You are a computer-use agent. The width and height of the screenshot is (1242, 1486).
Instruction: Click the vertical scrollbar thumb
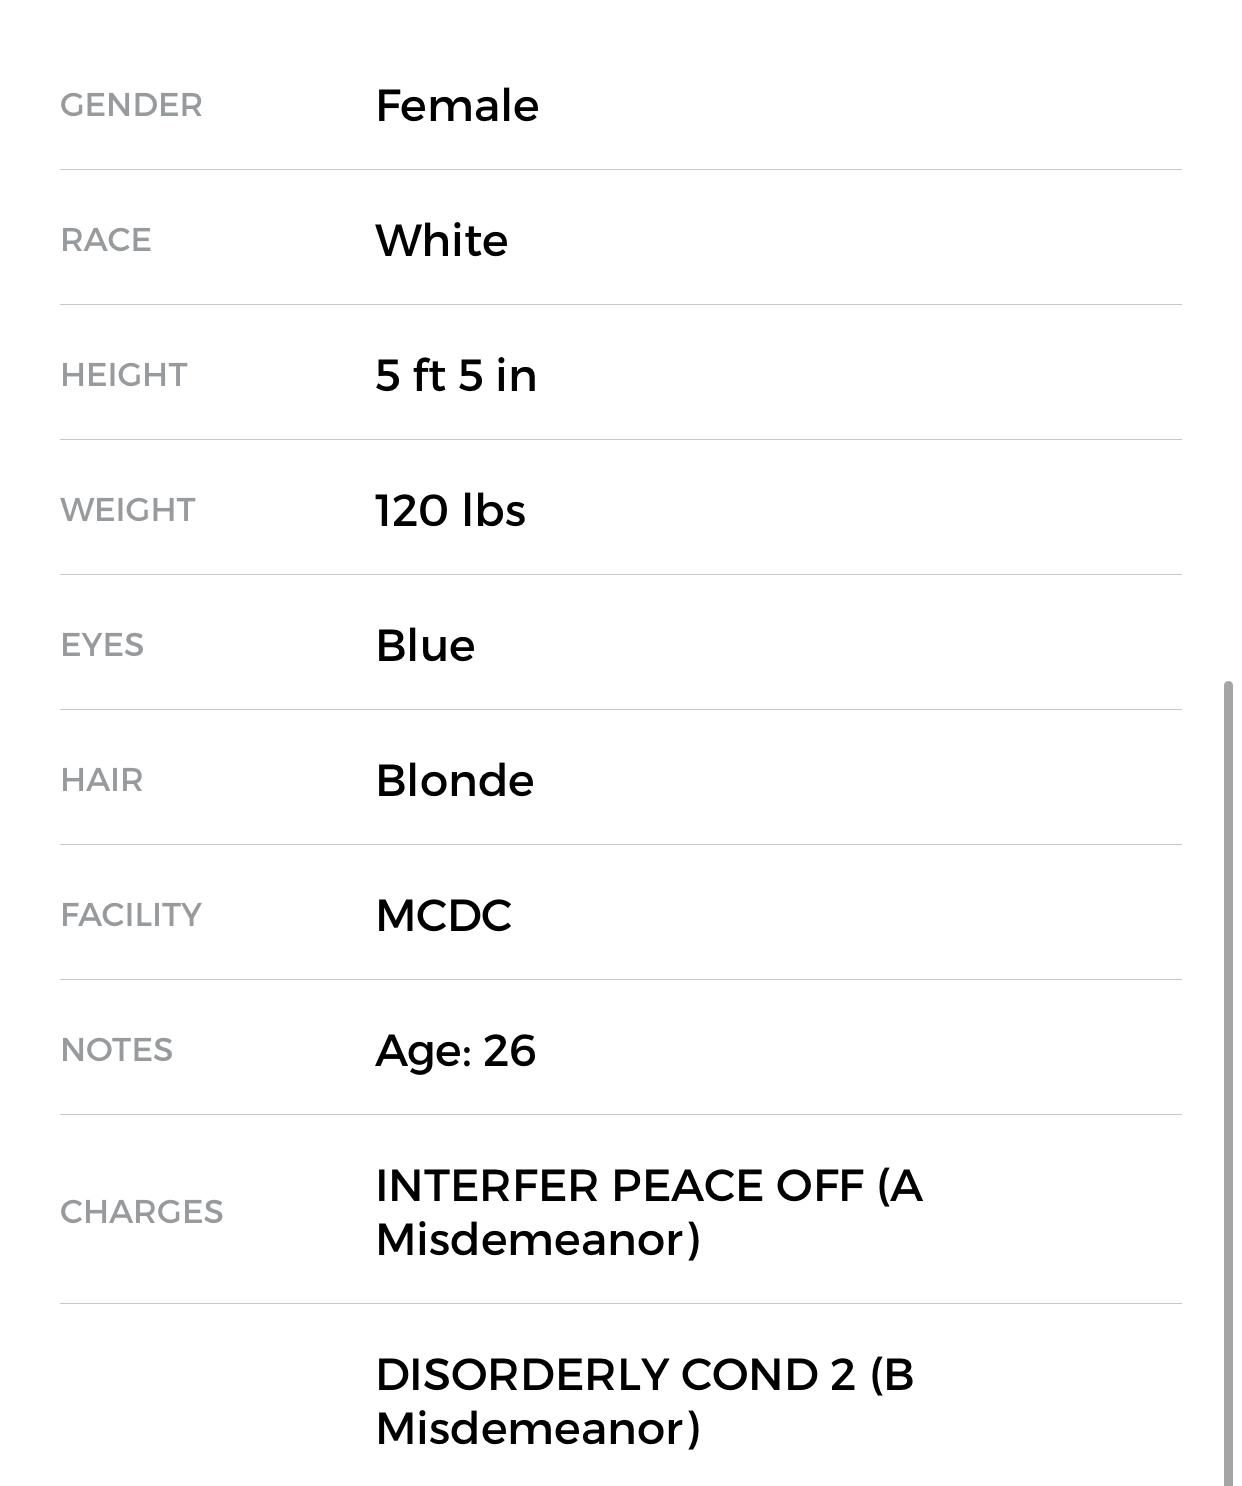(1228, 1080)
